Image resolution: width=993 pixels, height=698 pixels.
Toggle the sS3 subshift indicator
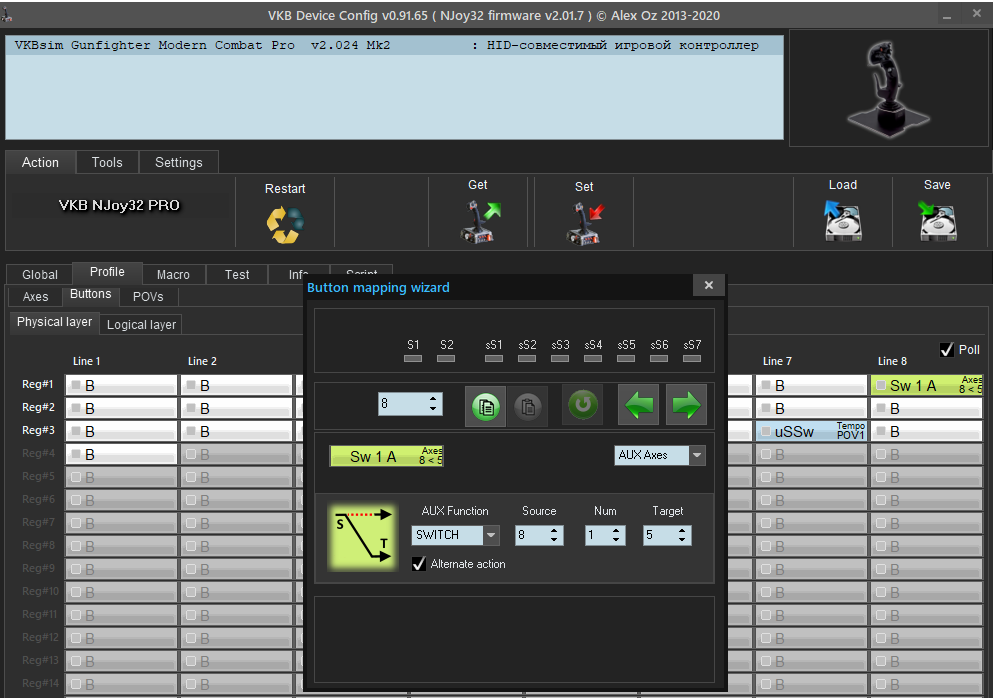pos(560,359)
